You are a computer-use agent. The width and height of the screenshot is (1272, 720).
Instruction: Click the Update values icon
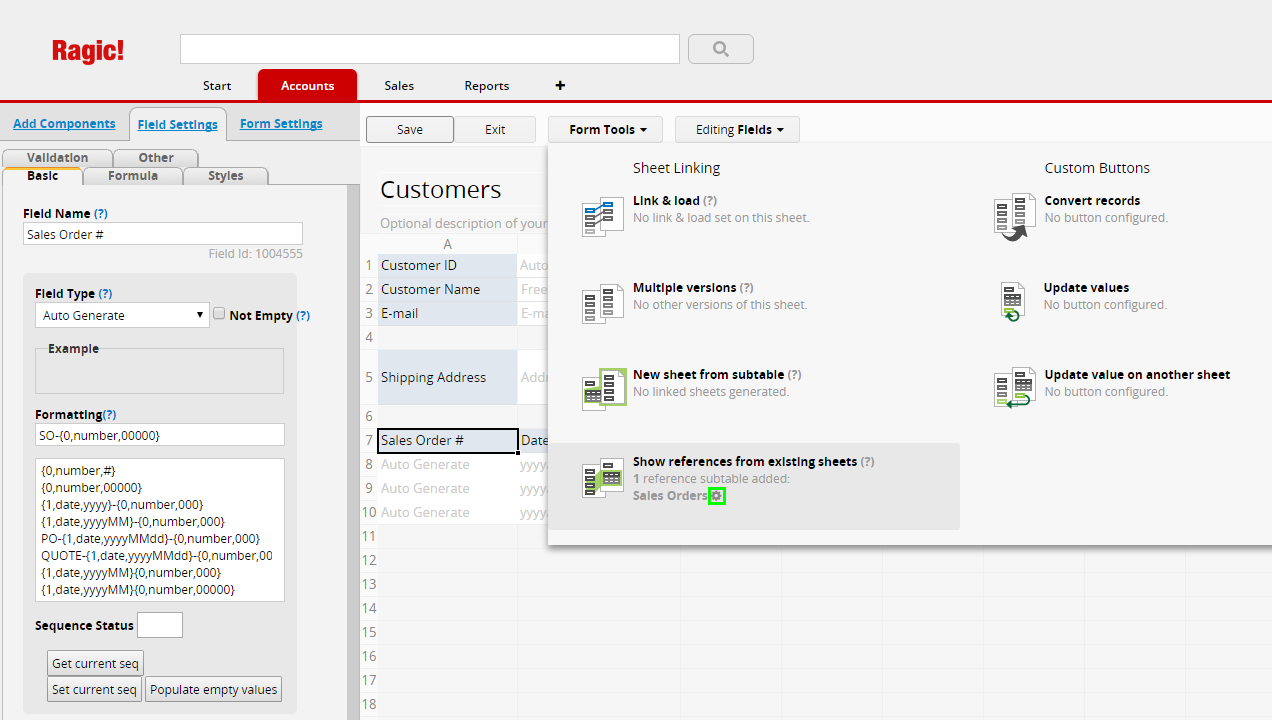(1012, 301)
